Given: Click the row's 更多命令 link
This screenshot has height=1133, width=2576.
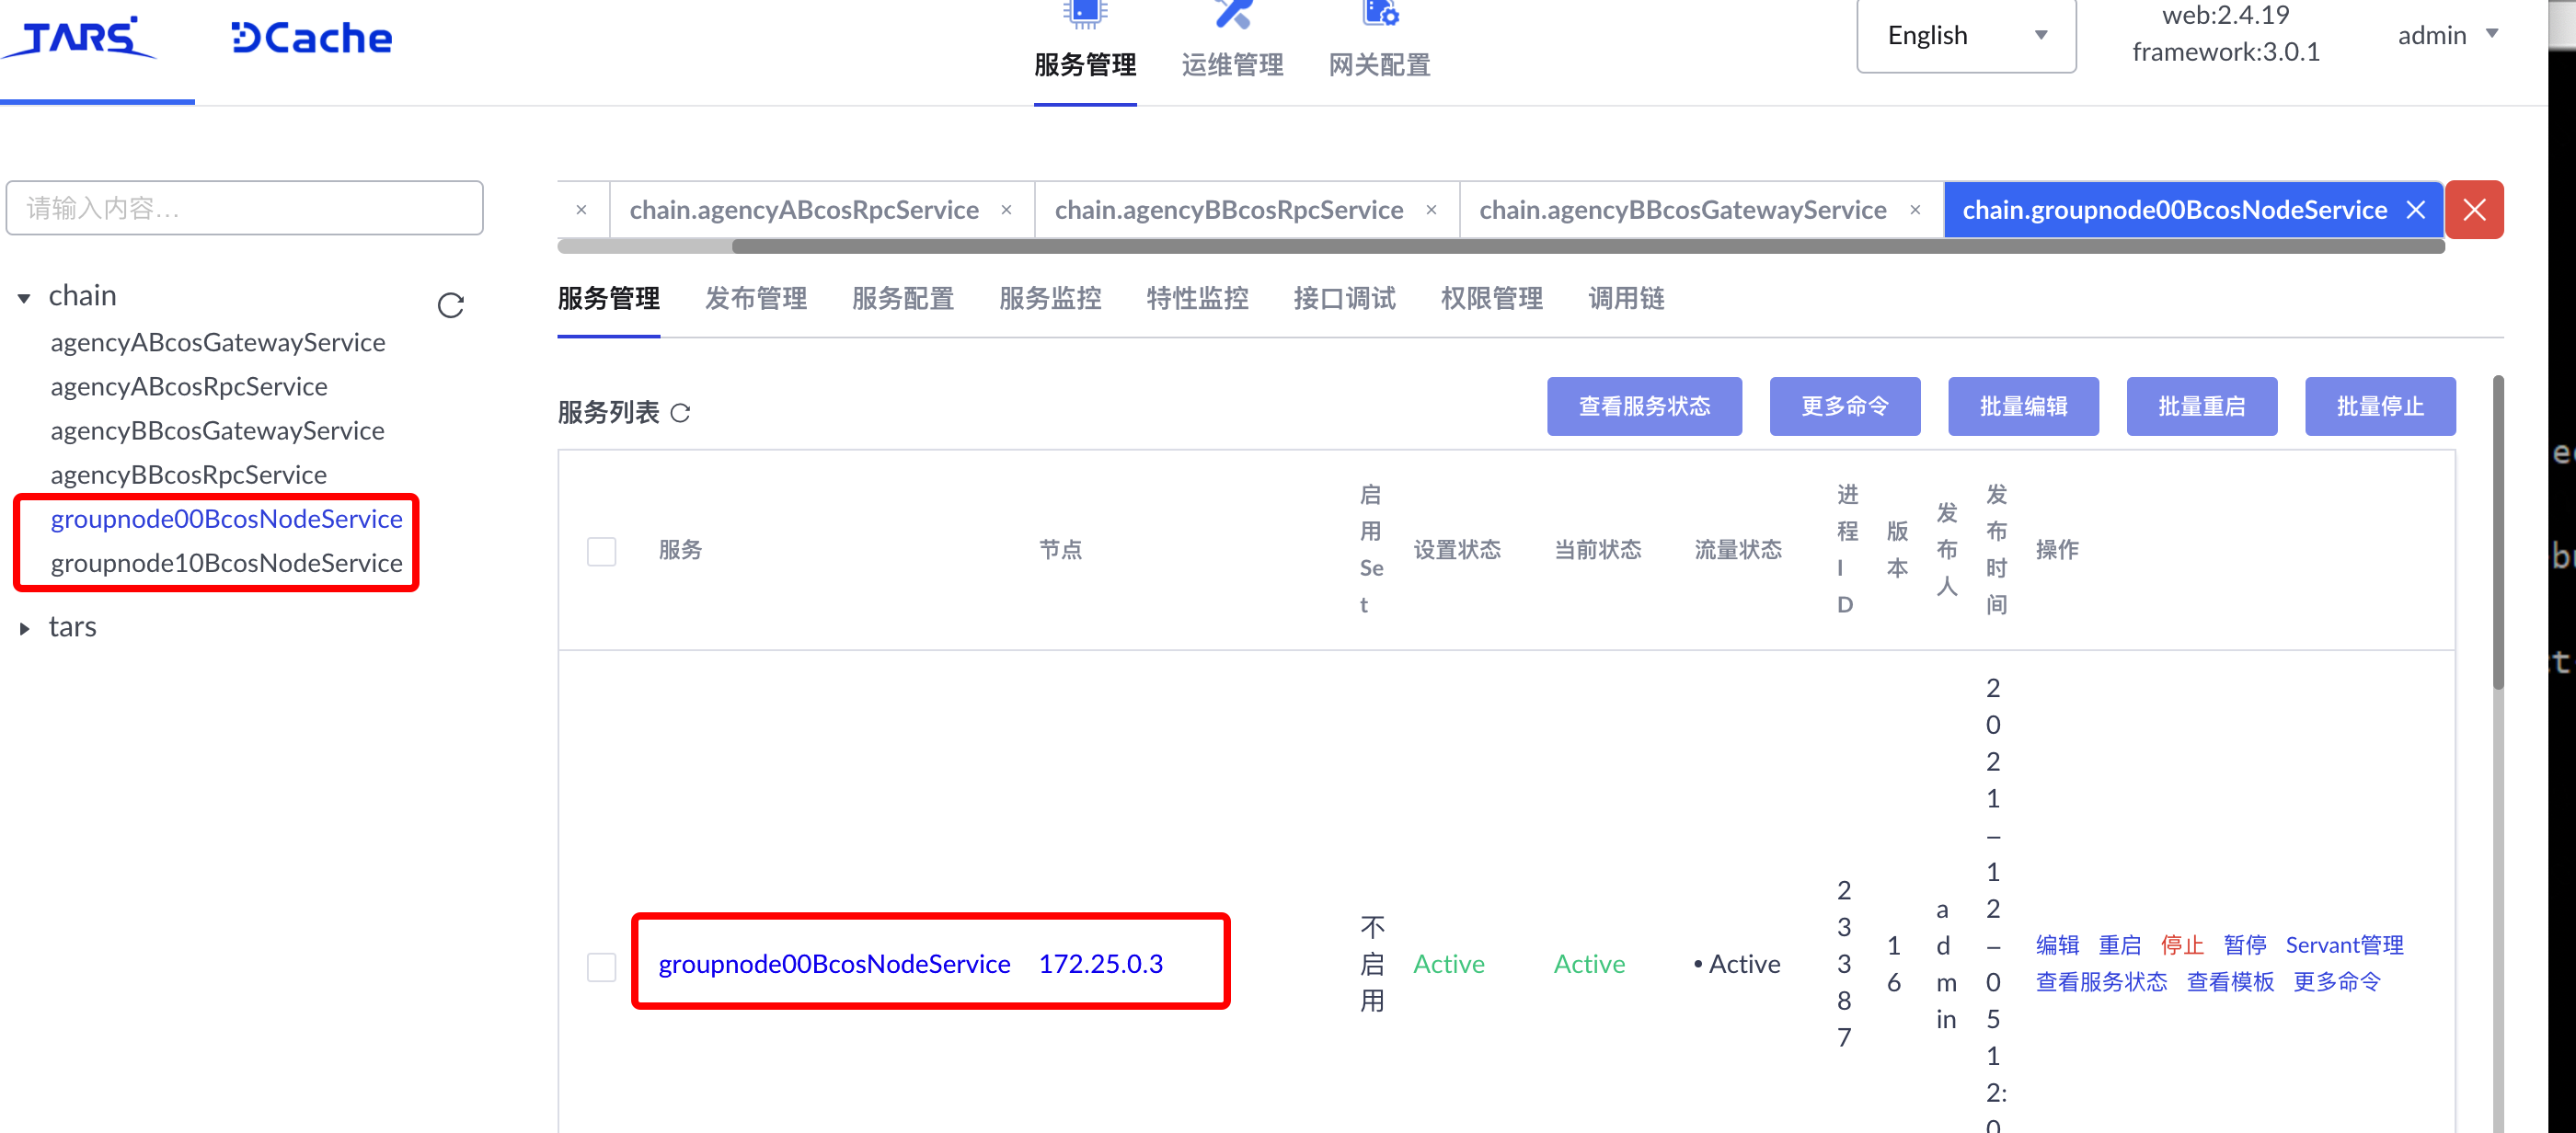Looking at the screenshot, I should point(2337,982).
